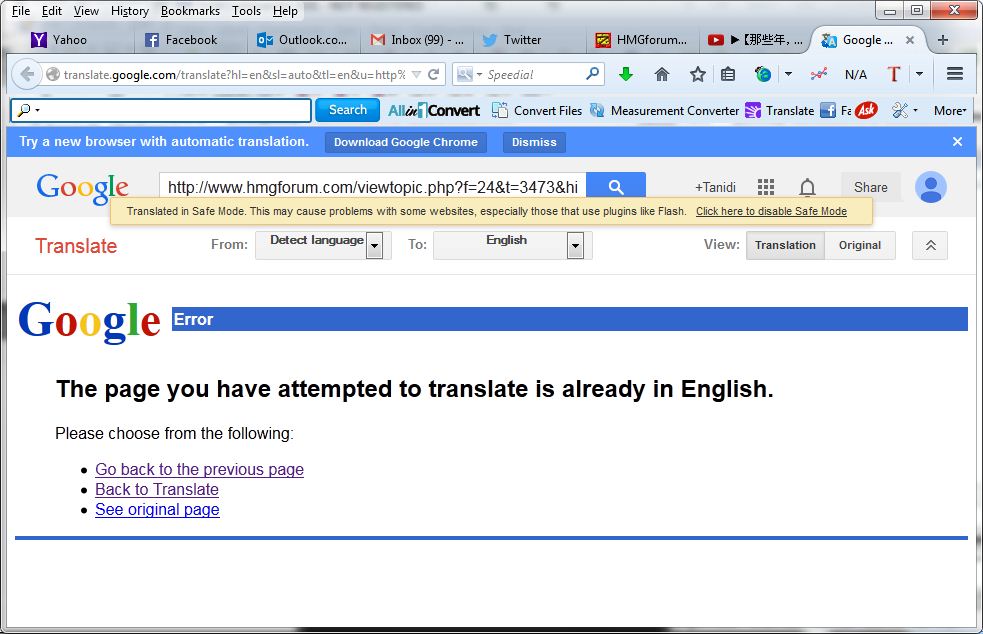
Task: Switch to the HMGforum tab
Action: [643, 40]
